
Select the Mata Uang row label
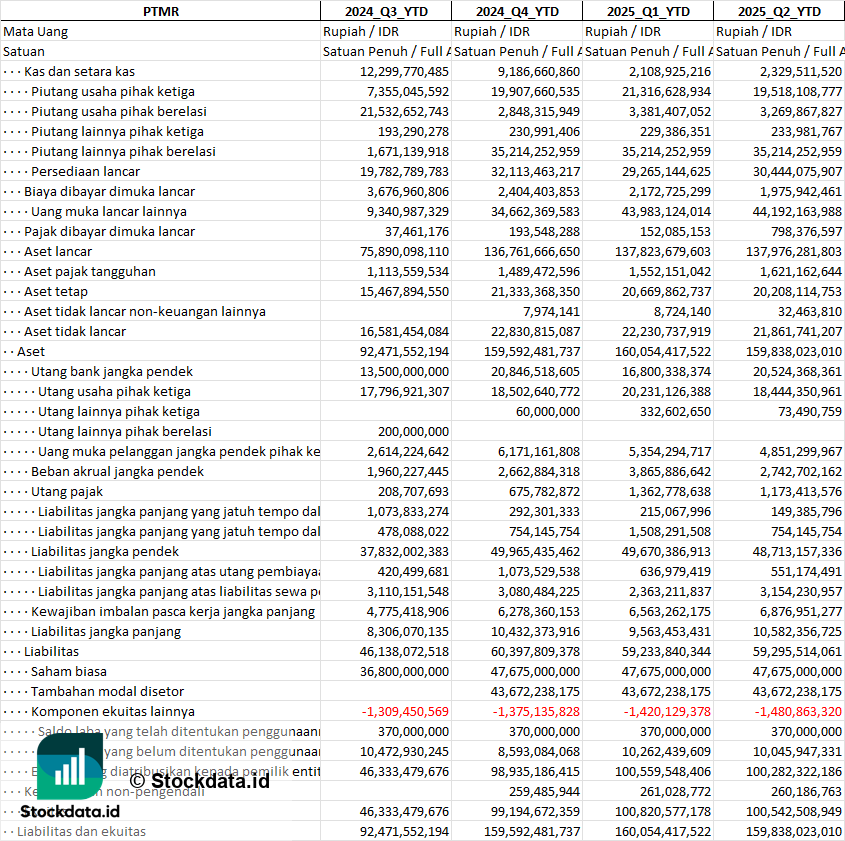[36, 31]
